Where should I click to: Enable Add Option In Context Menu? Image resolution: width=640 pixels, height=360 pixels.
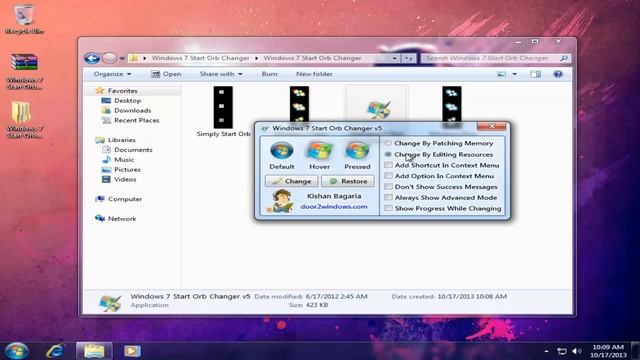pos(440,176)
